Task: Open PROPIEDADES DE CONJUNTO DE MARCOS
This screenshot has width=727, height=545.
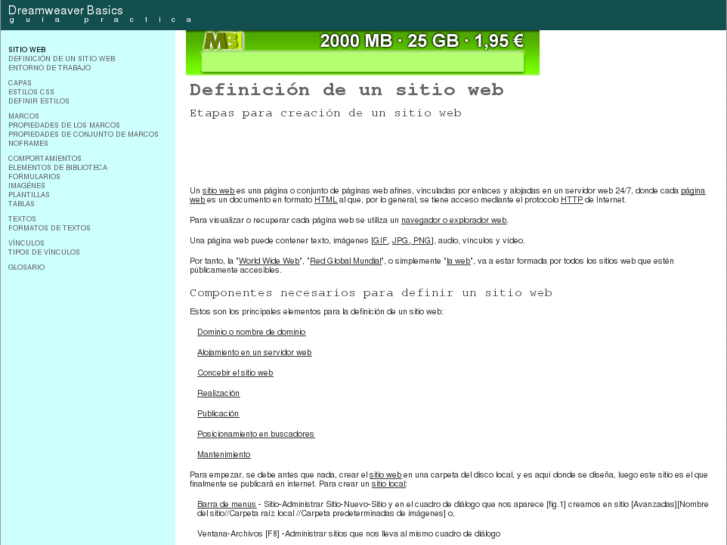Action: tap(83, 134)
